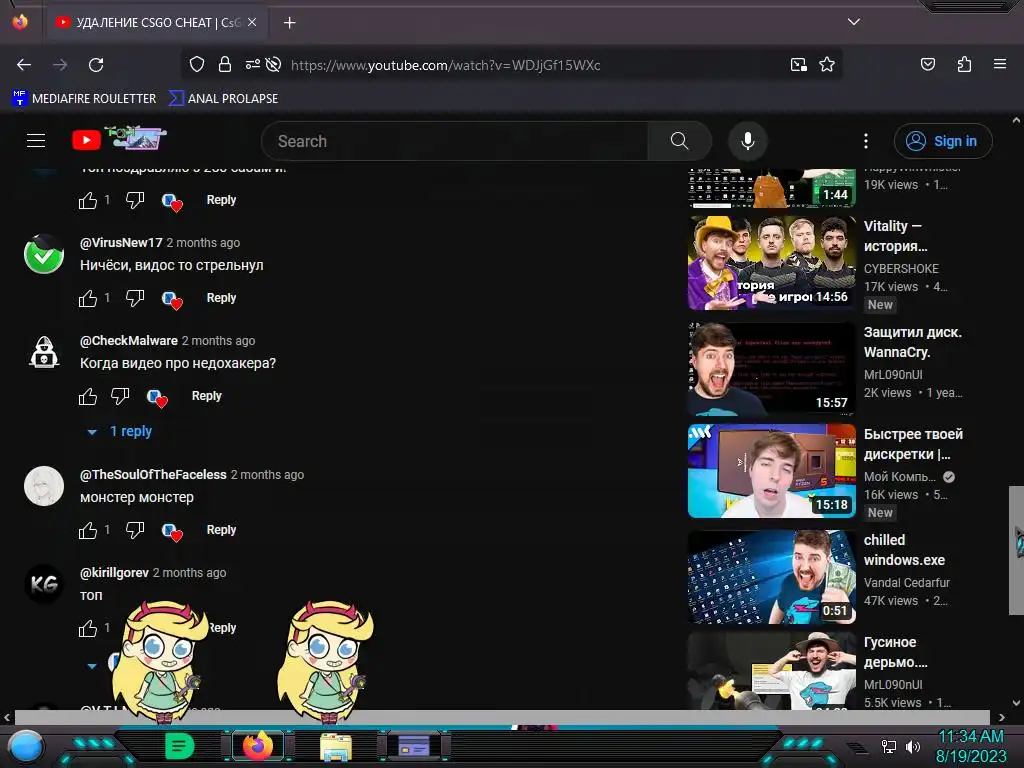Open the 1:44 video thumbnail

(772, 188)
